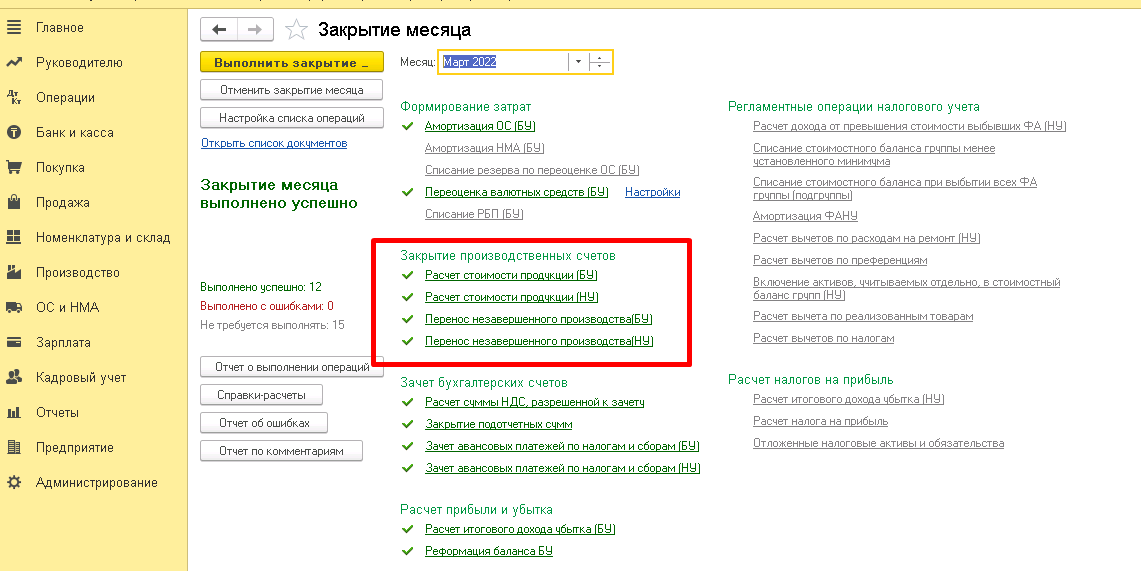The height and width of the screenshot is (571, 1141).
Task: Click the Отчет об ошибках button
Action: pyautogui.click(x=264, y=423)
